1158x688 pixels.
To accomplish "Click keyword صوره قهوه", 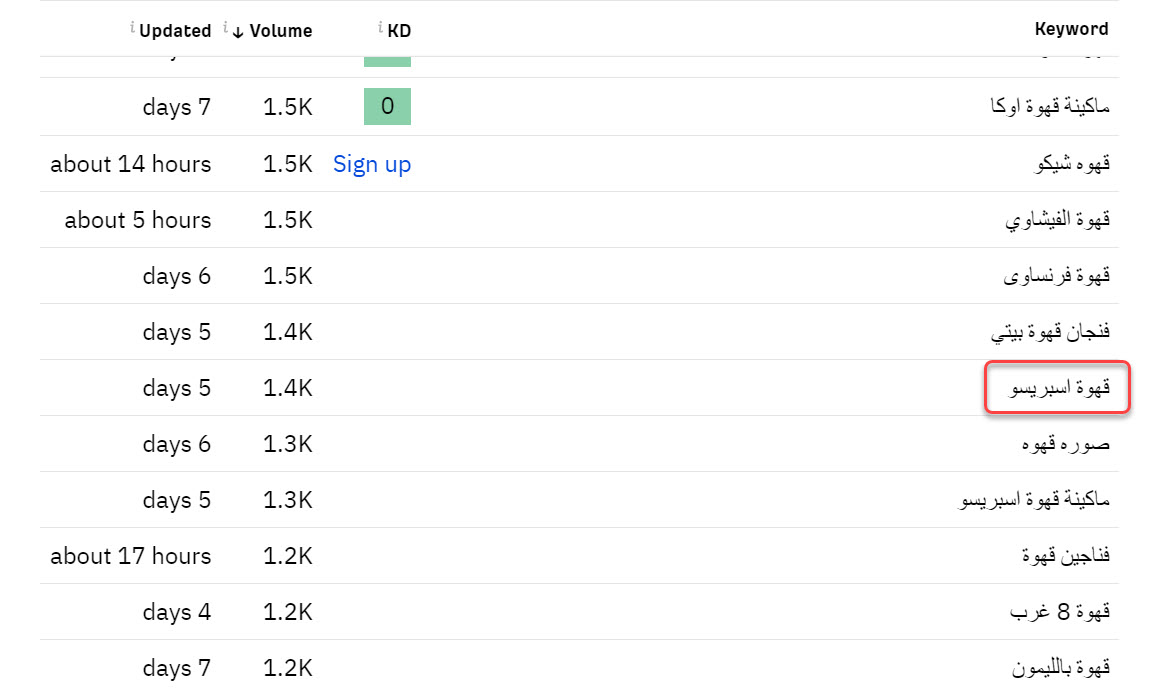I will coord(1065,444).
